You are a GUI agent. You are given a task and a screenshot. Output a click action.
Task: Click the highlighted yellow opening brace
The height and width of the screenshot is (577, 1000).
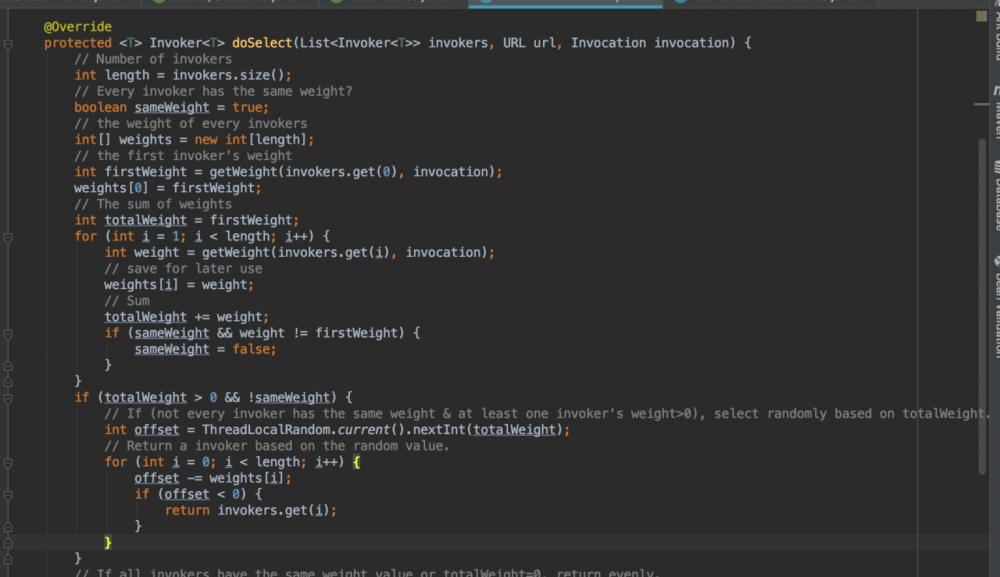pyautogui.click(x=357, y=462)
